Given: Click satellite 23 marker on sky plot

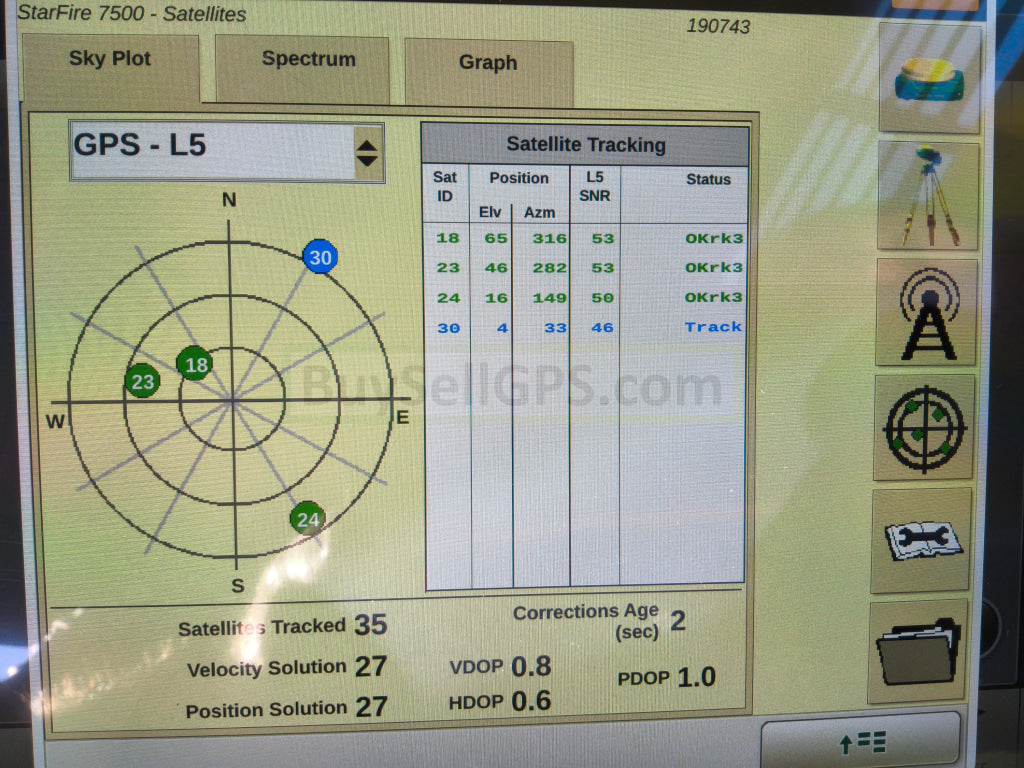Looking at the screenshot, I should point(143,381).
